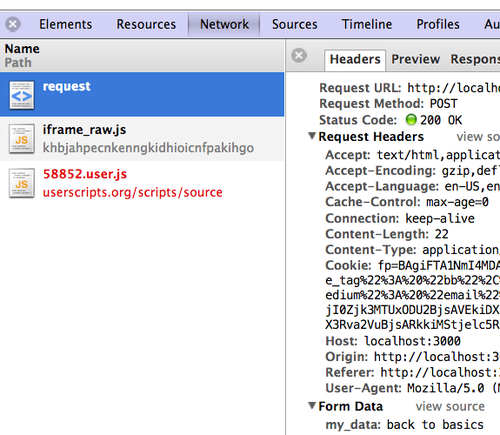Collapse the Form Data section

coord(312,406)
